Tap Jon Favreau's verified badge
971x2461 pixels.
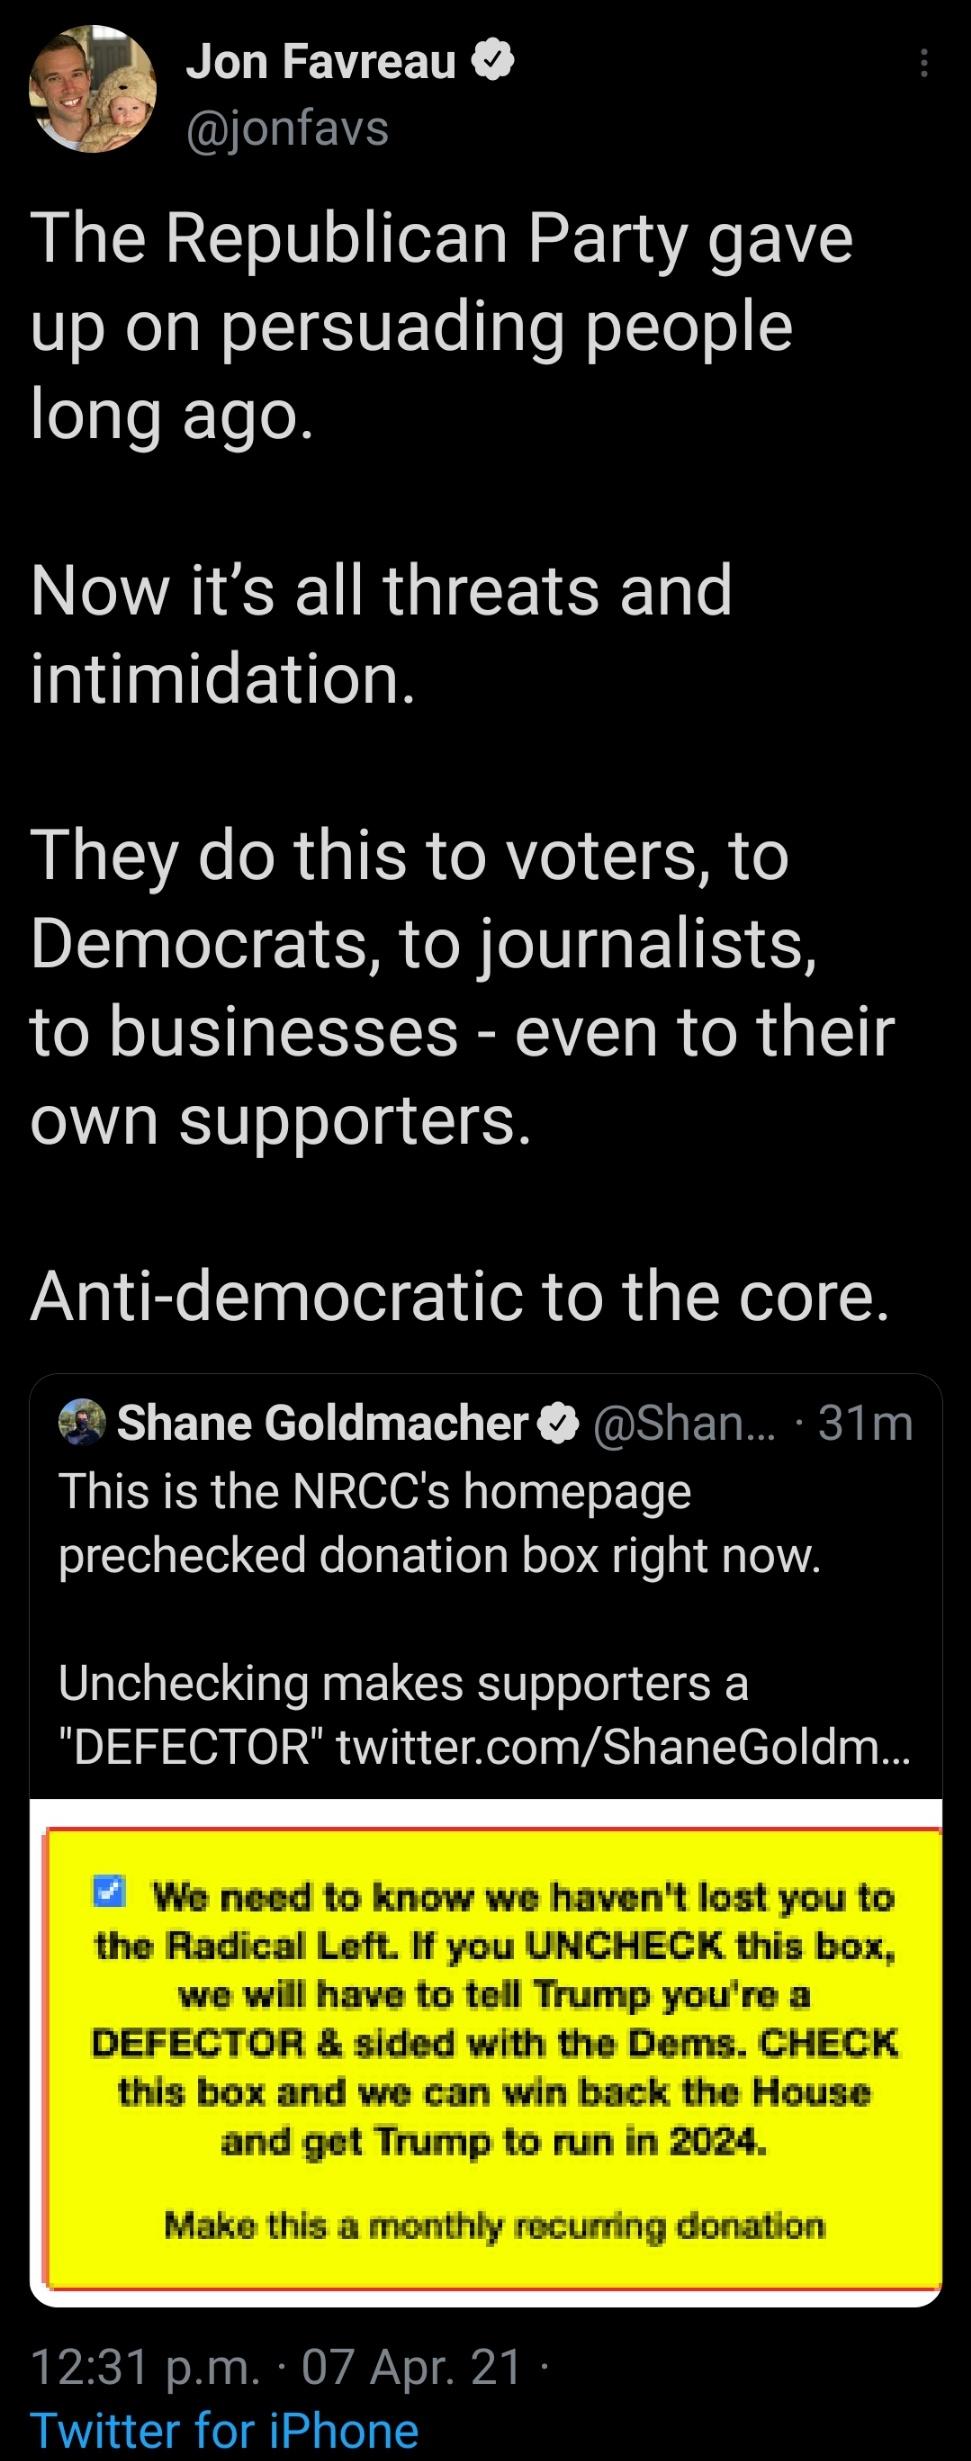493,61
